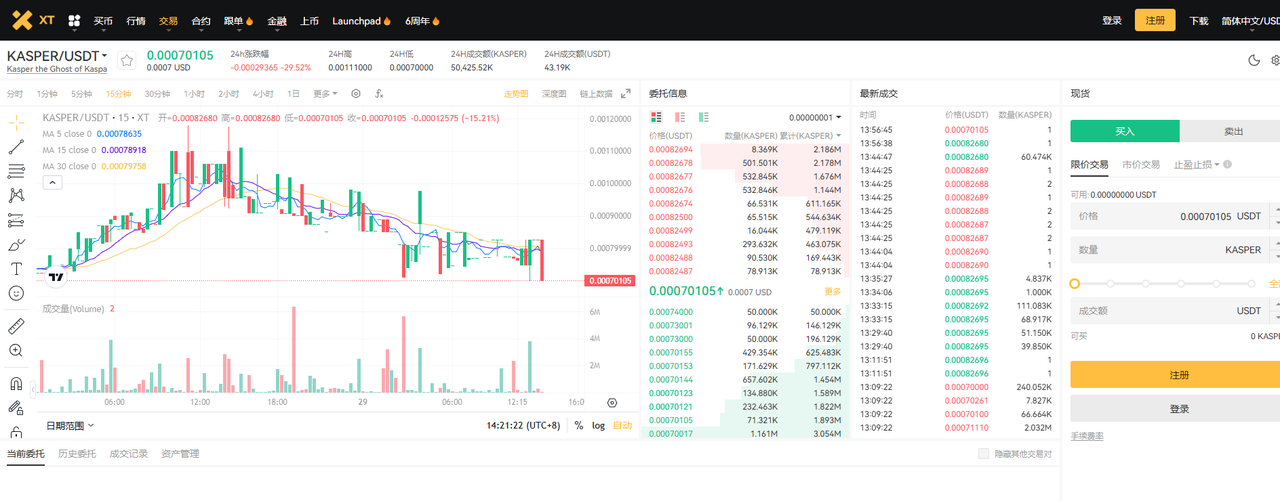Open the indicators fx menu
This screenshot has width=1280, height=501.
click(379, 94)
